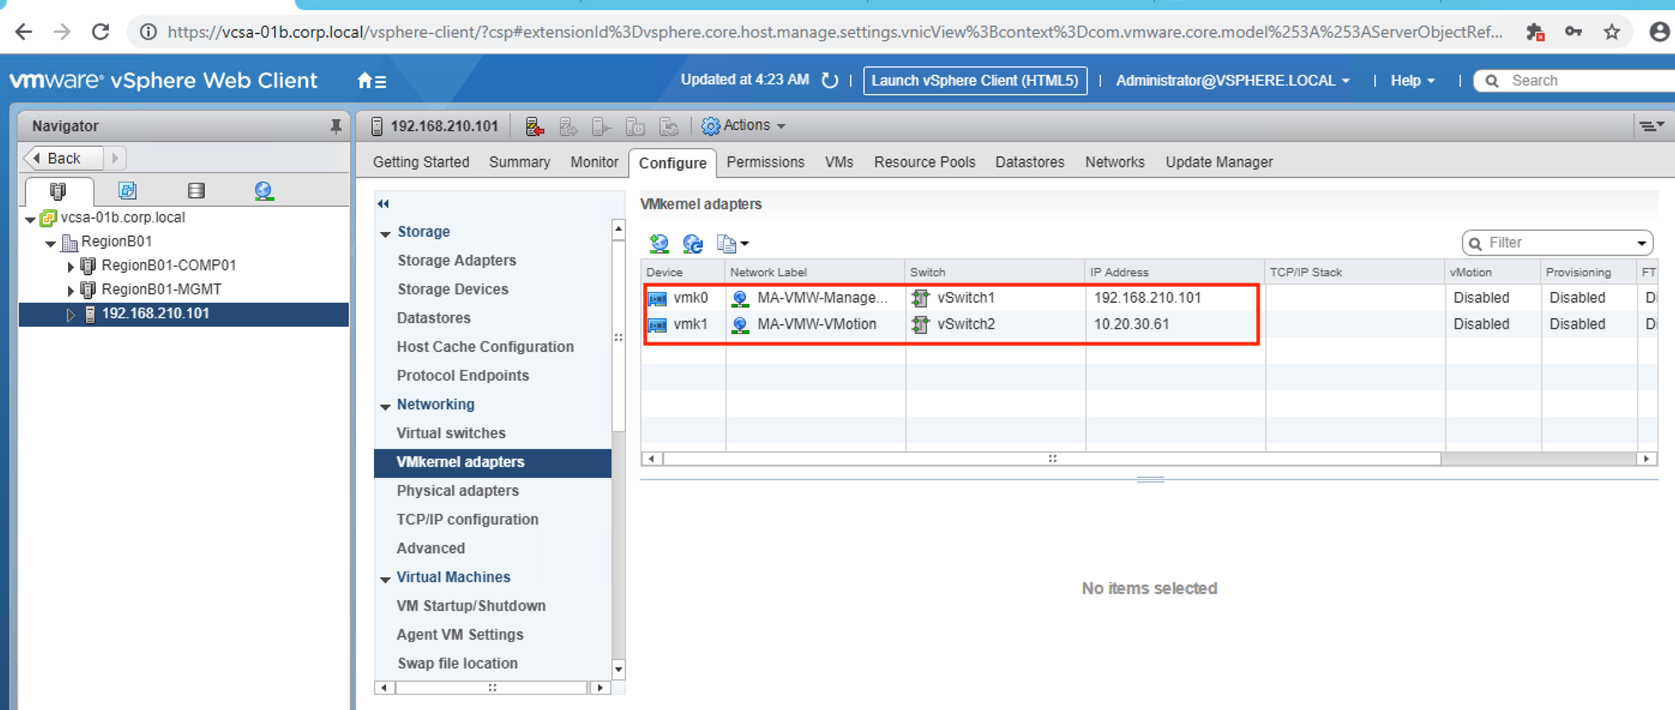This screenshot has width=1675, height=710.
Task: Click the global refresh icon beside the update time
Action: pyautogui.click(x=830, y=80)
